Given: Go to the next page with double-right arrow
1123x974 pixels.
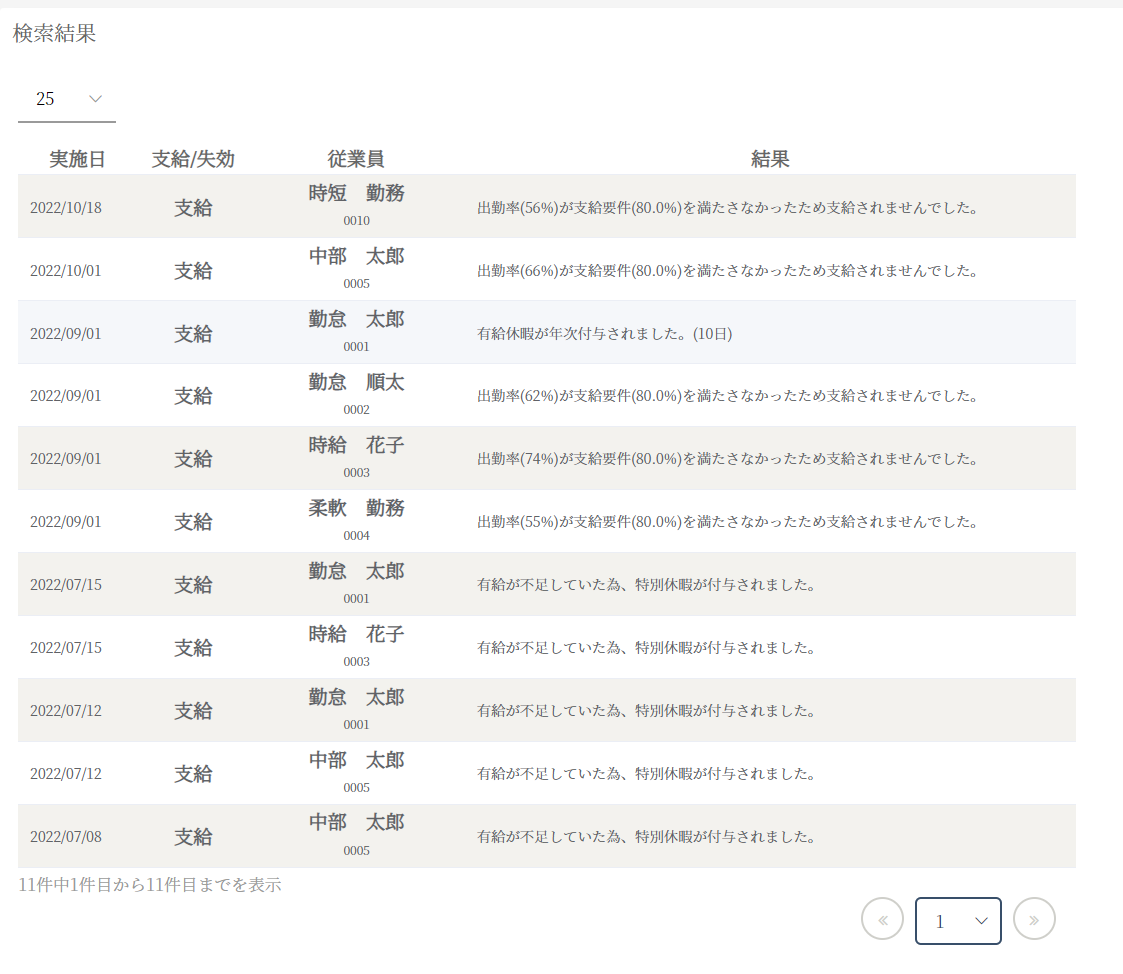Looking at the screenshot, I should pyautogui.click(x=1034, y=919).
